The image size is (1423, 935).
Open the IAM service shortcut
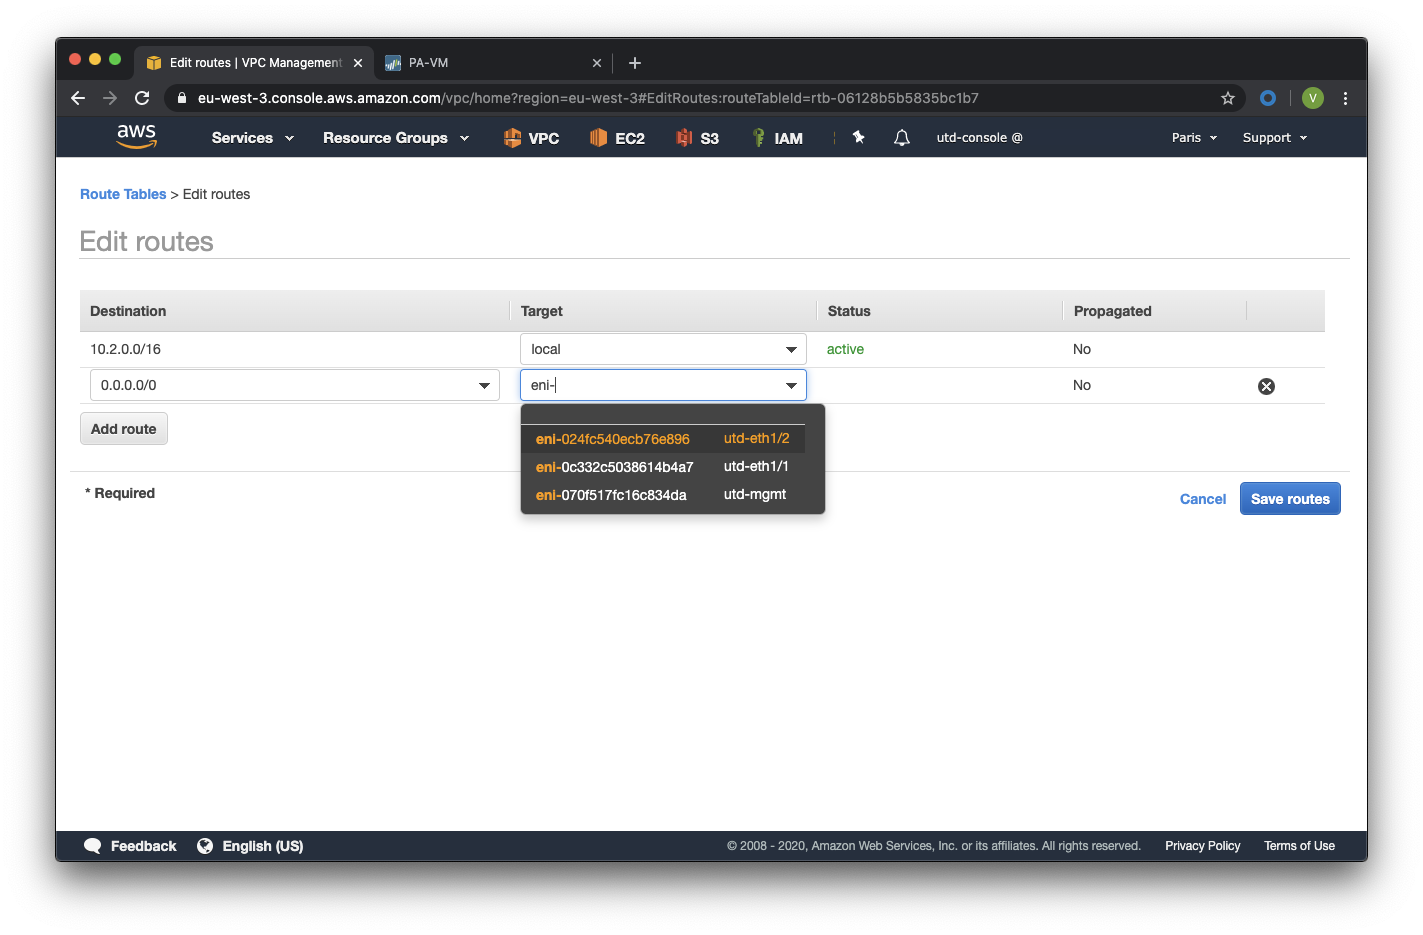pos(777,138)
